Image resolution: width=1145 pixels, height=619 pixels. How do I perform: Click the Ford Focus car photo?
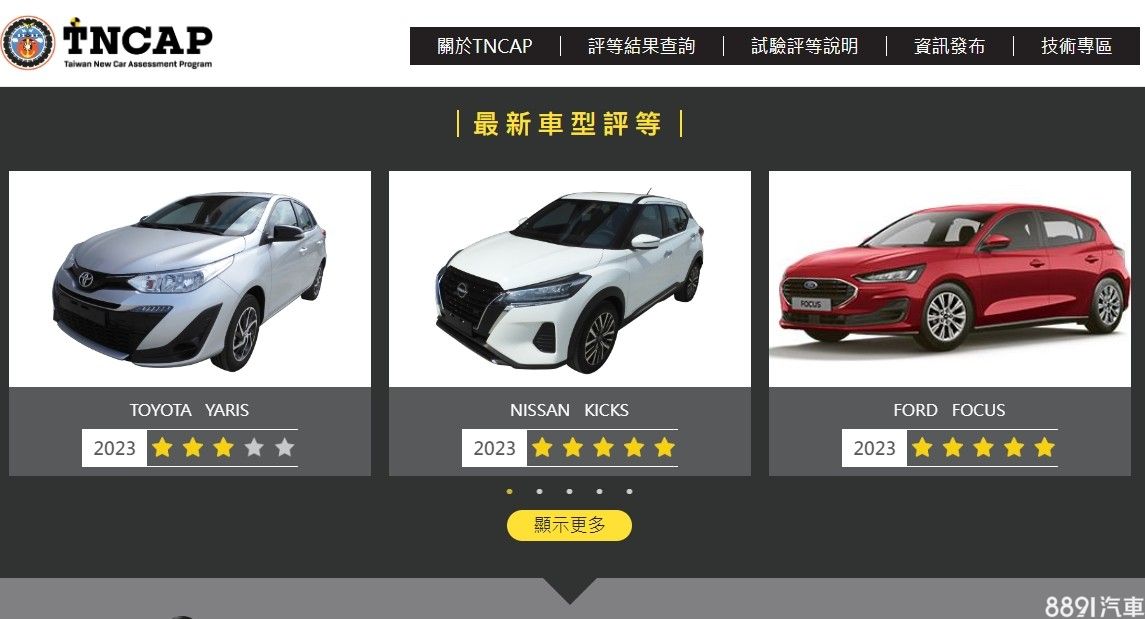949,279
